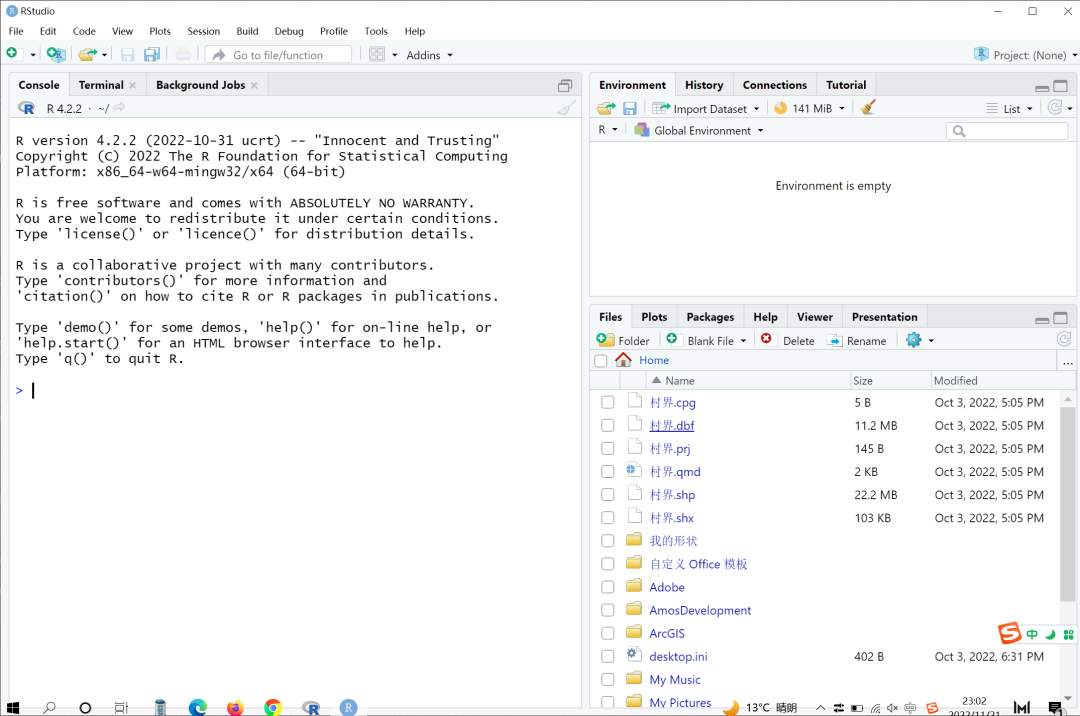This screenshot has height=716, width=1080.
Task: Clear environment objects with the broom icon
Action: tap(868, 107)
